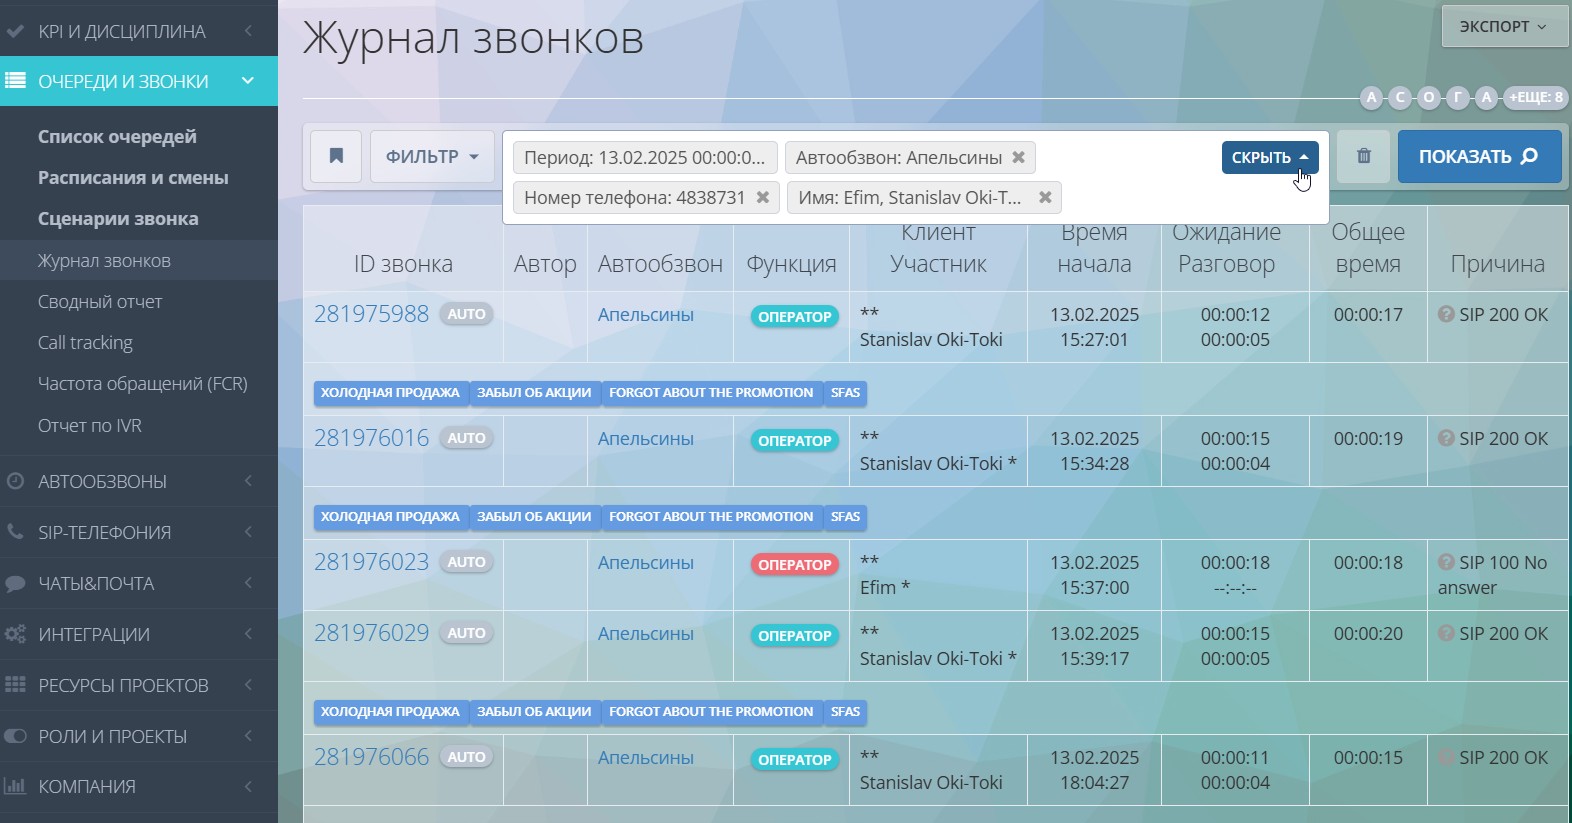Click help icon beside SIP 200 OK at 15:39:17
The height and width of the screenshot is (823, 1572).
[x=1446, y=633]
